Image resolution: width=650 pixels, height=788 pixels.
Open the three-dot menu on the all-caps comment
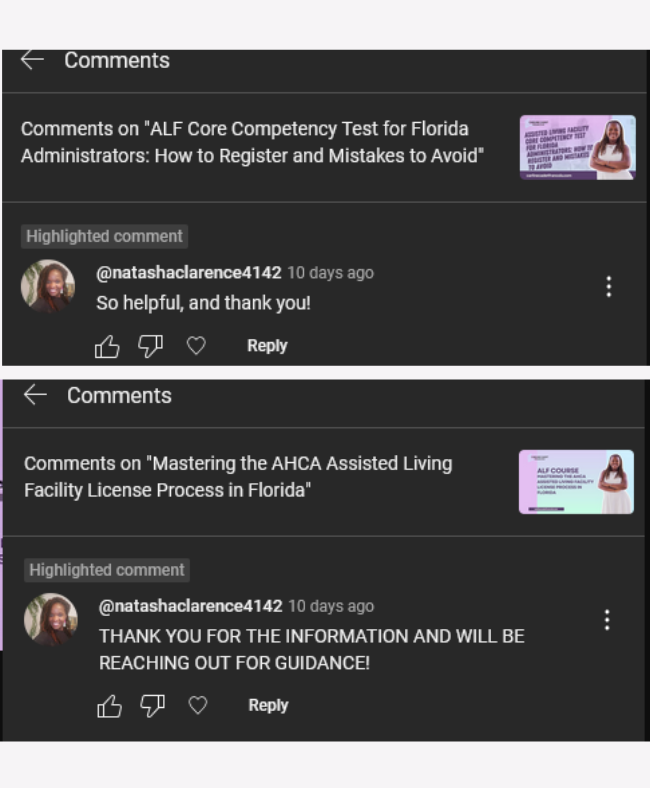(x=607, y=620)
